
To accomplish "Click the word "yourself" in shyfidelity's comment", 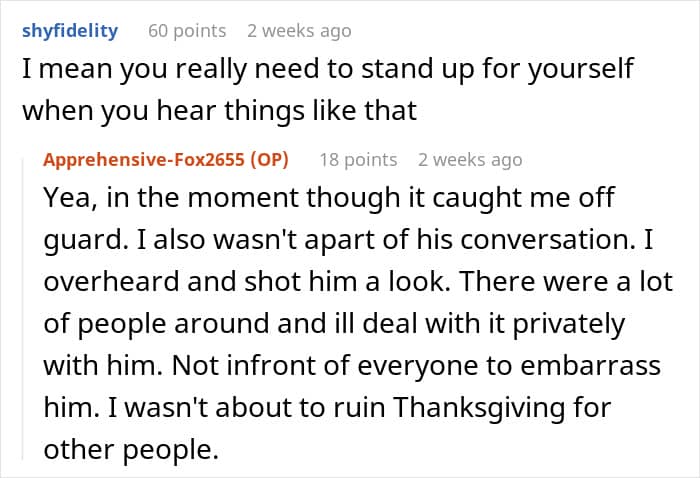I will pyautogui.click(x=574, y=71).
